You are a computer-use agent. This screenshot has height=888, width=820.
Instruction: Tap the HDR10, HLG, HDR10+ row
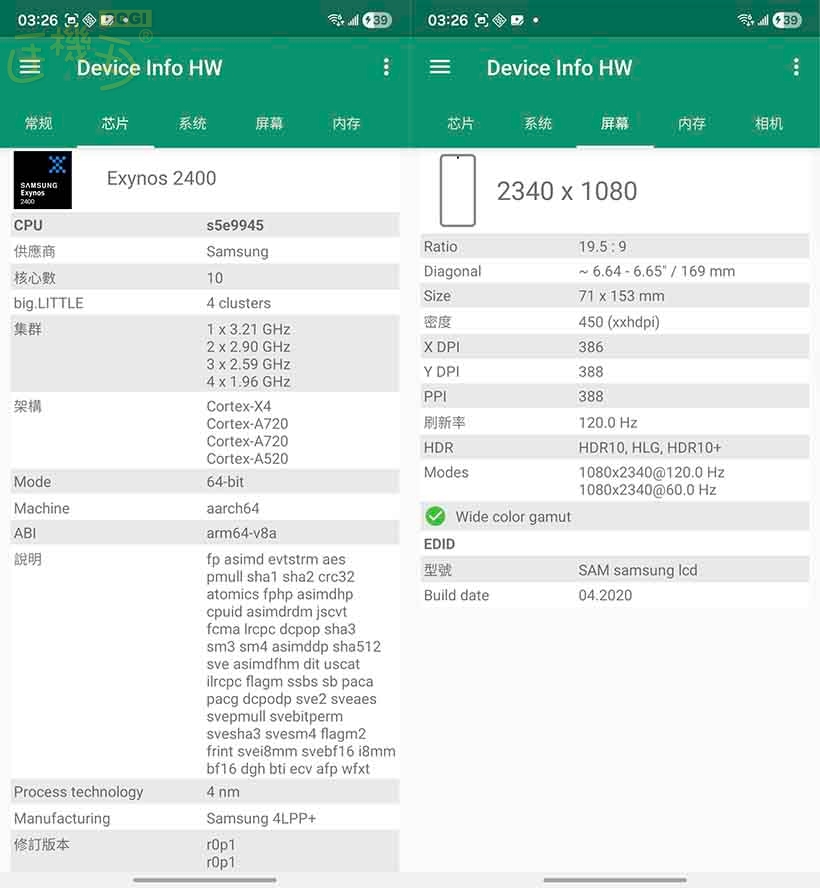tap(614, 447)
